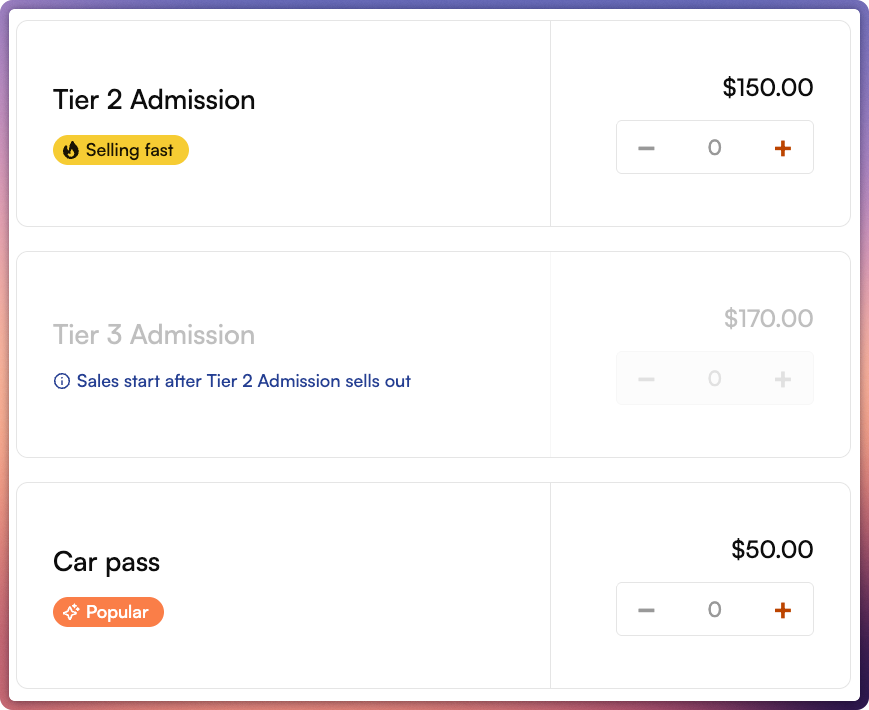869x710 pixels.
Task: Click the sparkle icon in Popular badge
Action: (71, 613)
